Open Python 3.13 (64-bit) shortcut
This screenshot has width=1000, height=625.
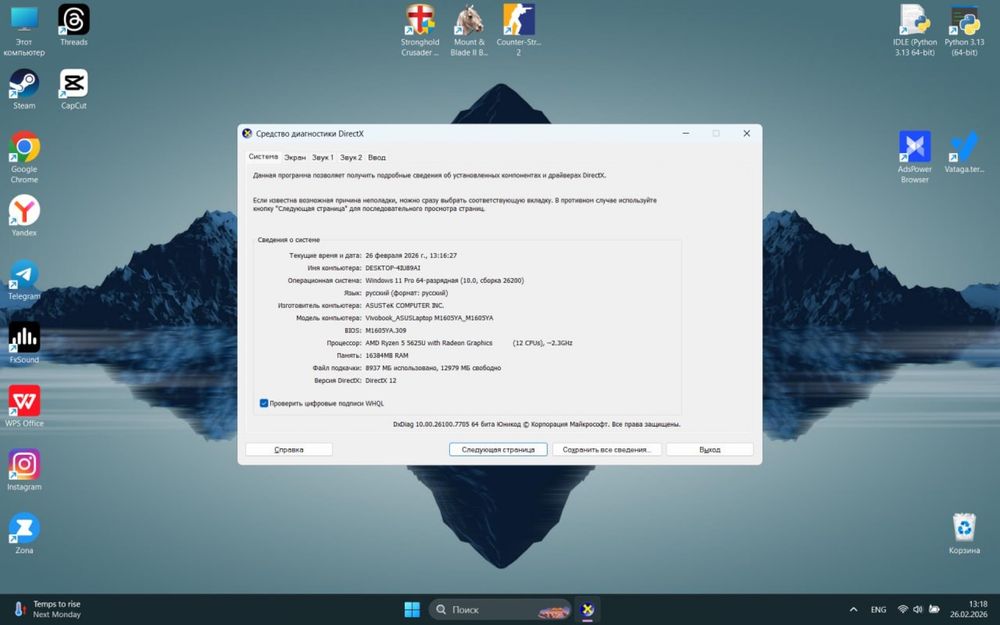point(964,30)
